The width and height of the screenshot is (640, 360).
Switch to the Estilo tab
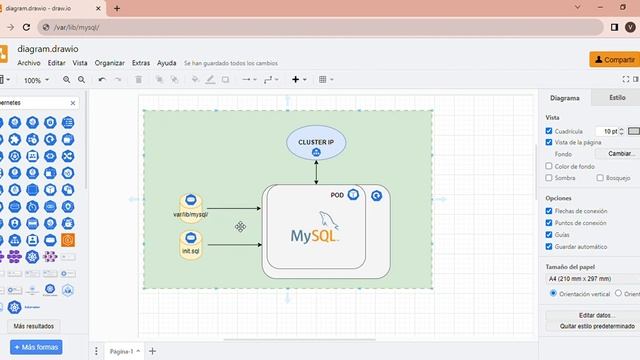tap(617, 98)
